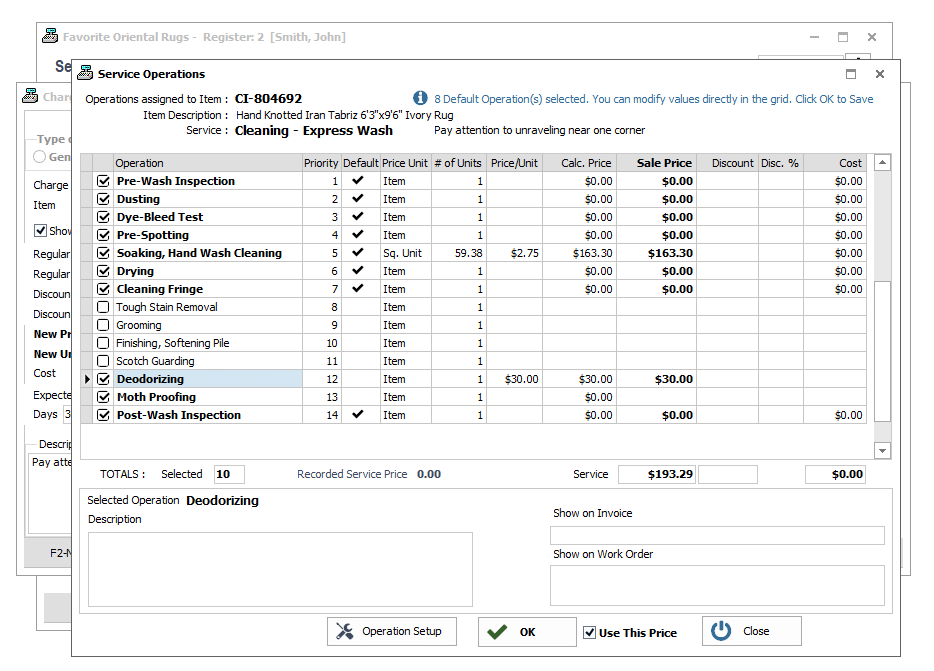The height and width of the screenshot is (671, 934).
Task: Click the Show on Work Order field
Action: click(717, 585)
